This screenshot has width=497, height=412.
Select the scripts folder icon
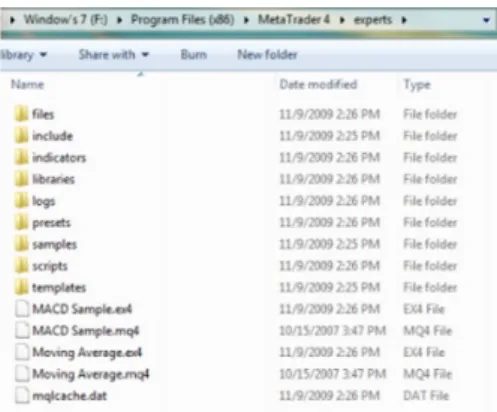coord(21,266)
